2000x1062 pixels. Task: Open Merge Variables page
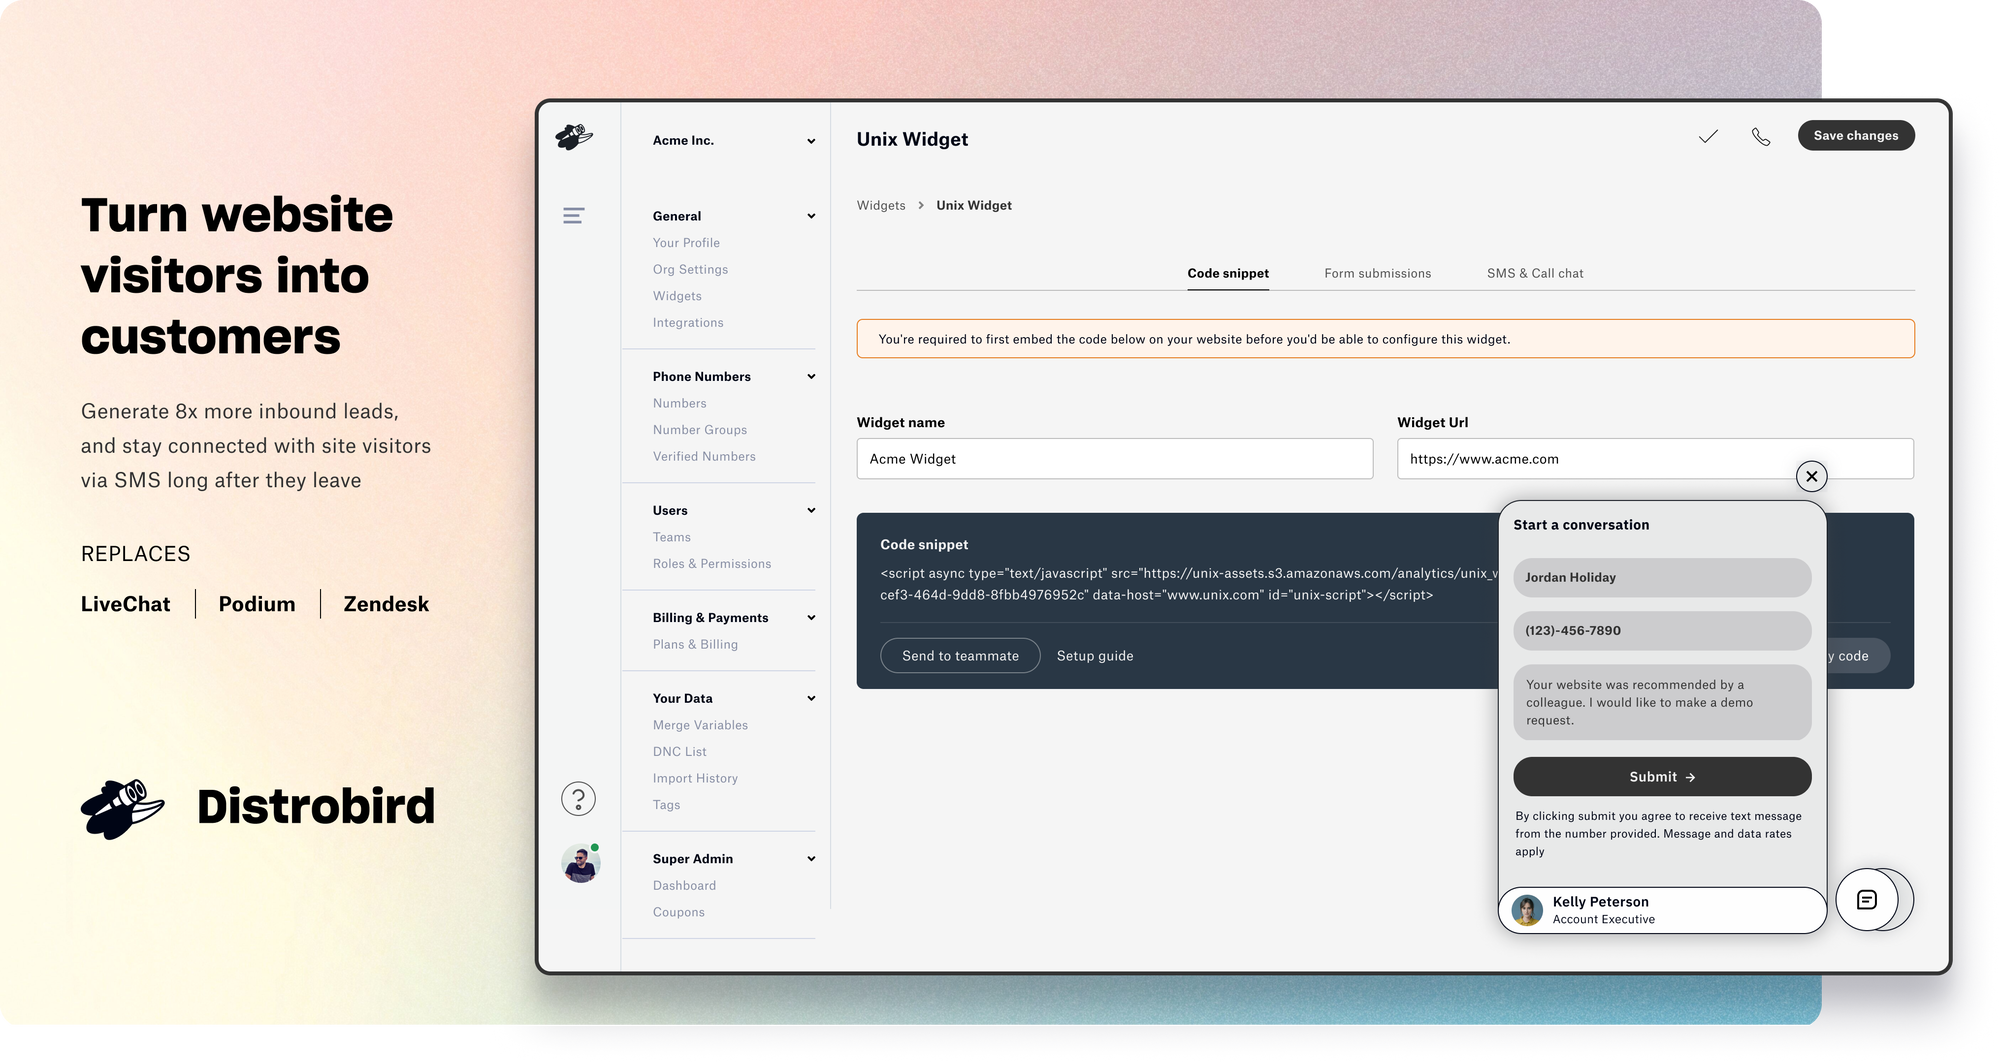pyautogui.click(x=700, y=726)
